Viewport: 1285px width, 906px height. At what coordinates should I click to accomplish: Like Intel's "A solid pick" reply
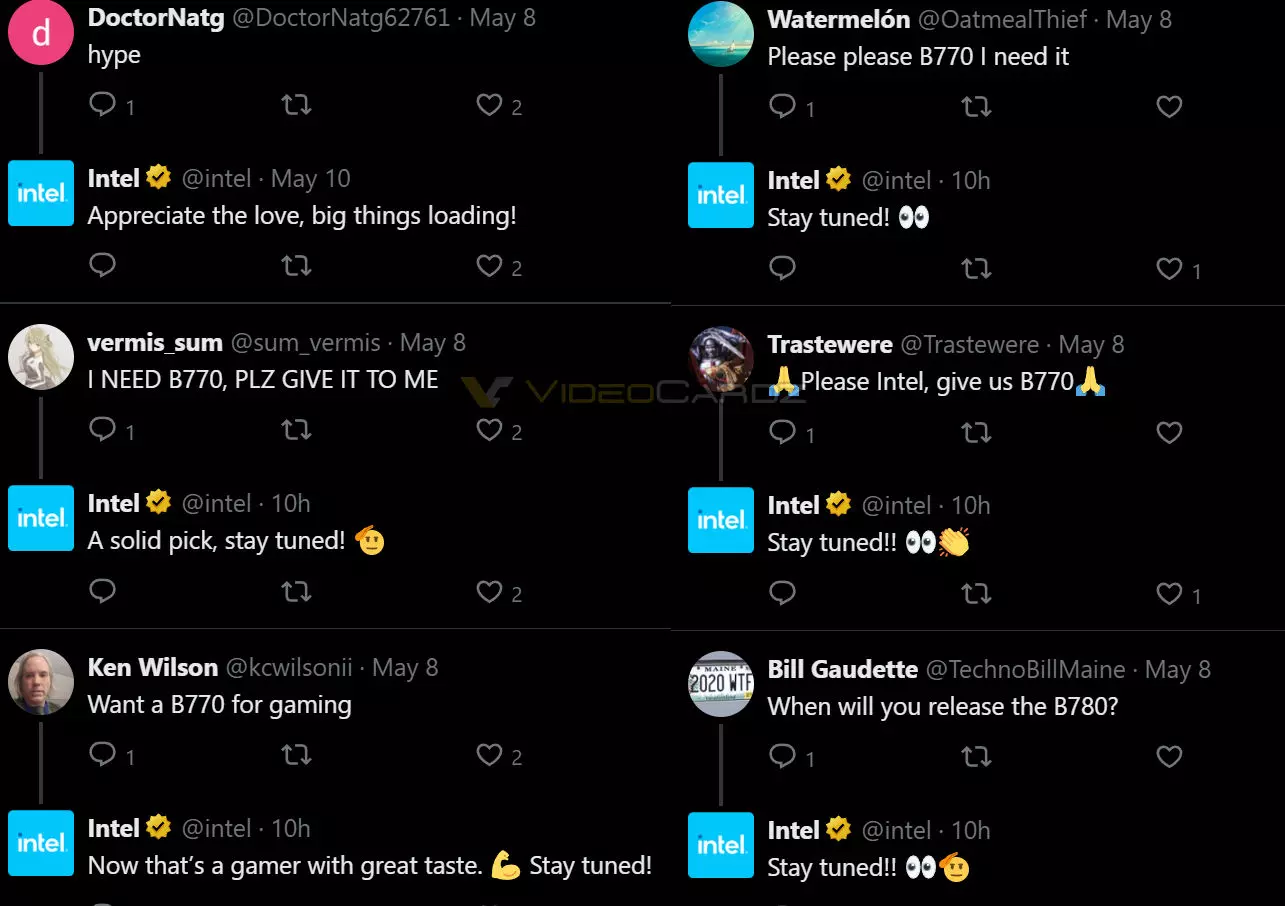tap(489, 592)
